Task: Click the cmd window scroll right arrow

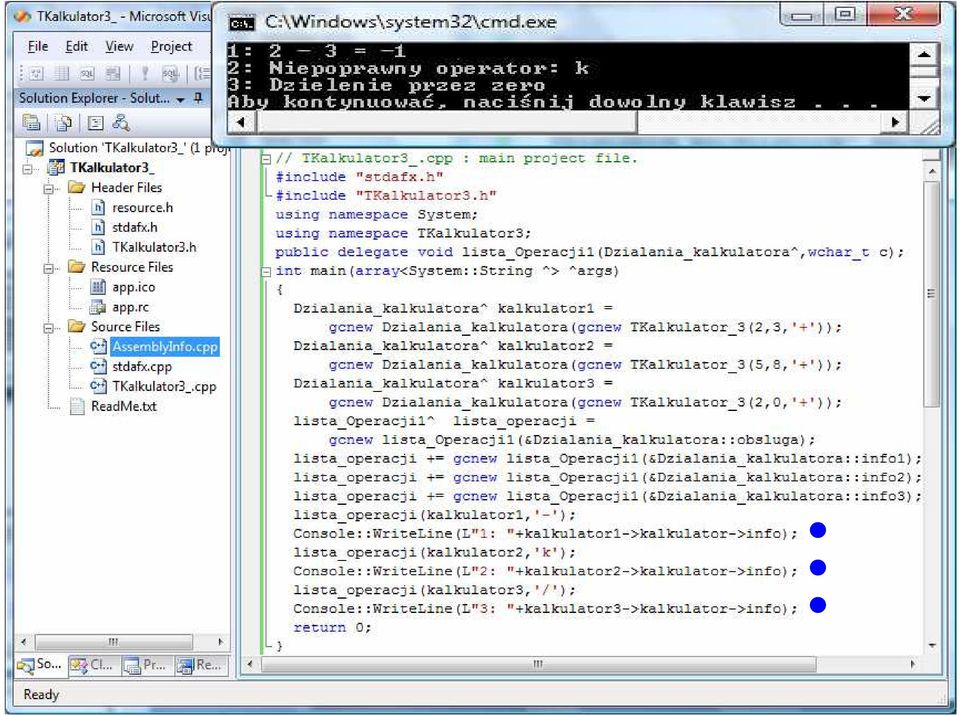Action: pyautogui.click(x=896, y=122)
